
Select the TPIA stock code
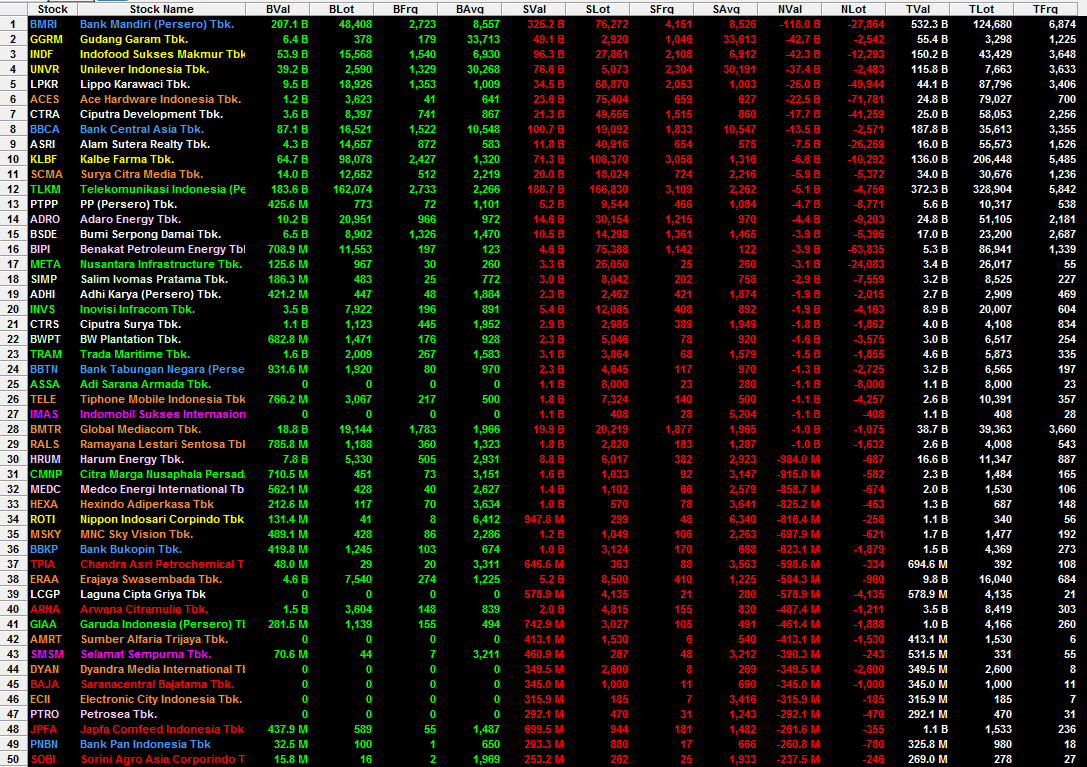pos(43,565)
